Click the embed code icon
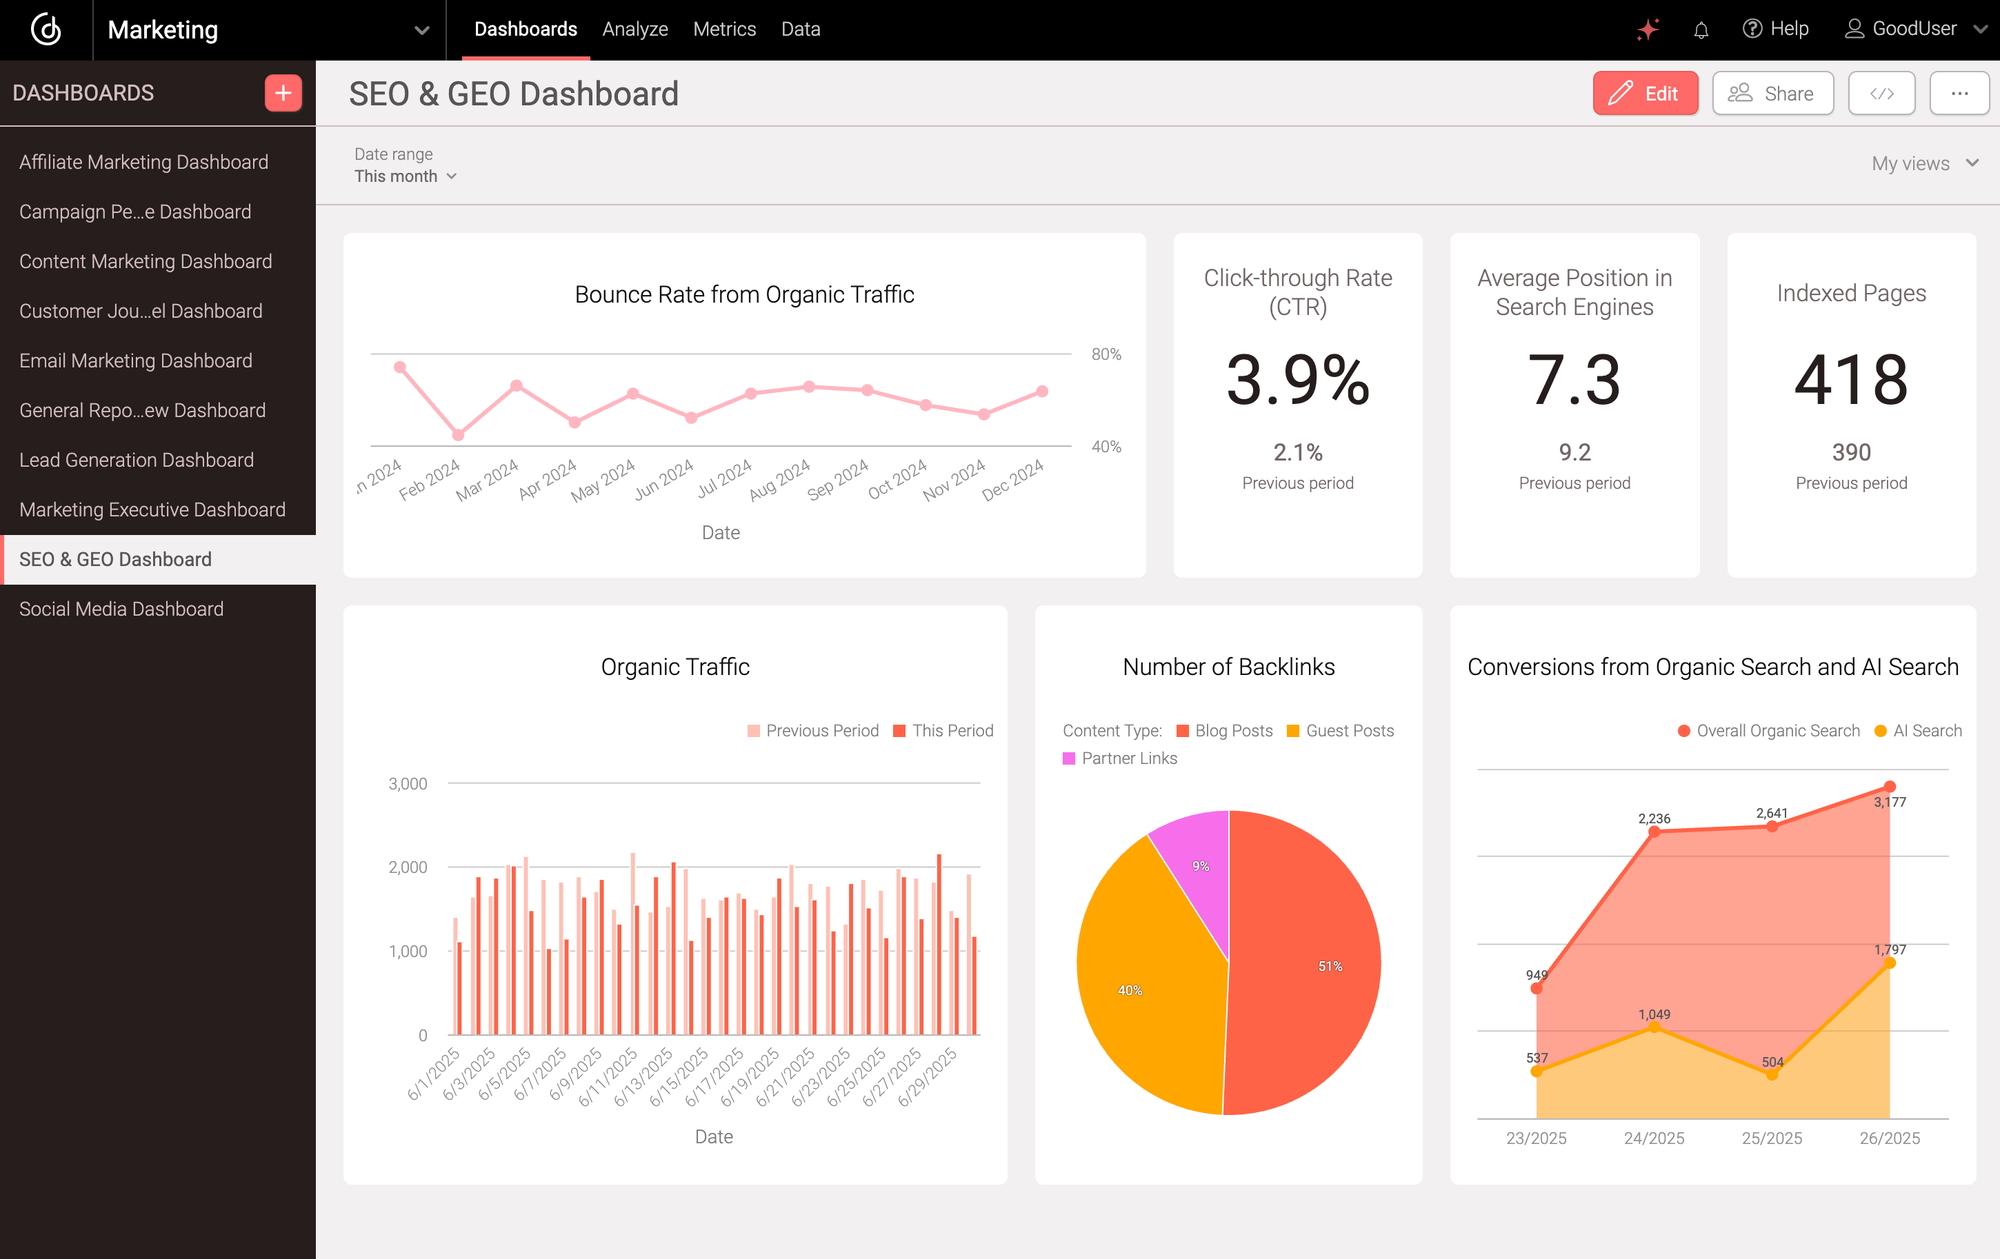 tap(1881, 93)
